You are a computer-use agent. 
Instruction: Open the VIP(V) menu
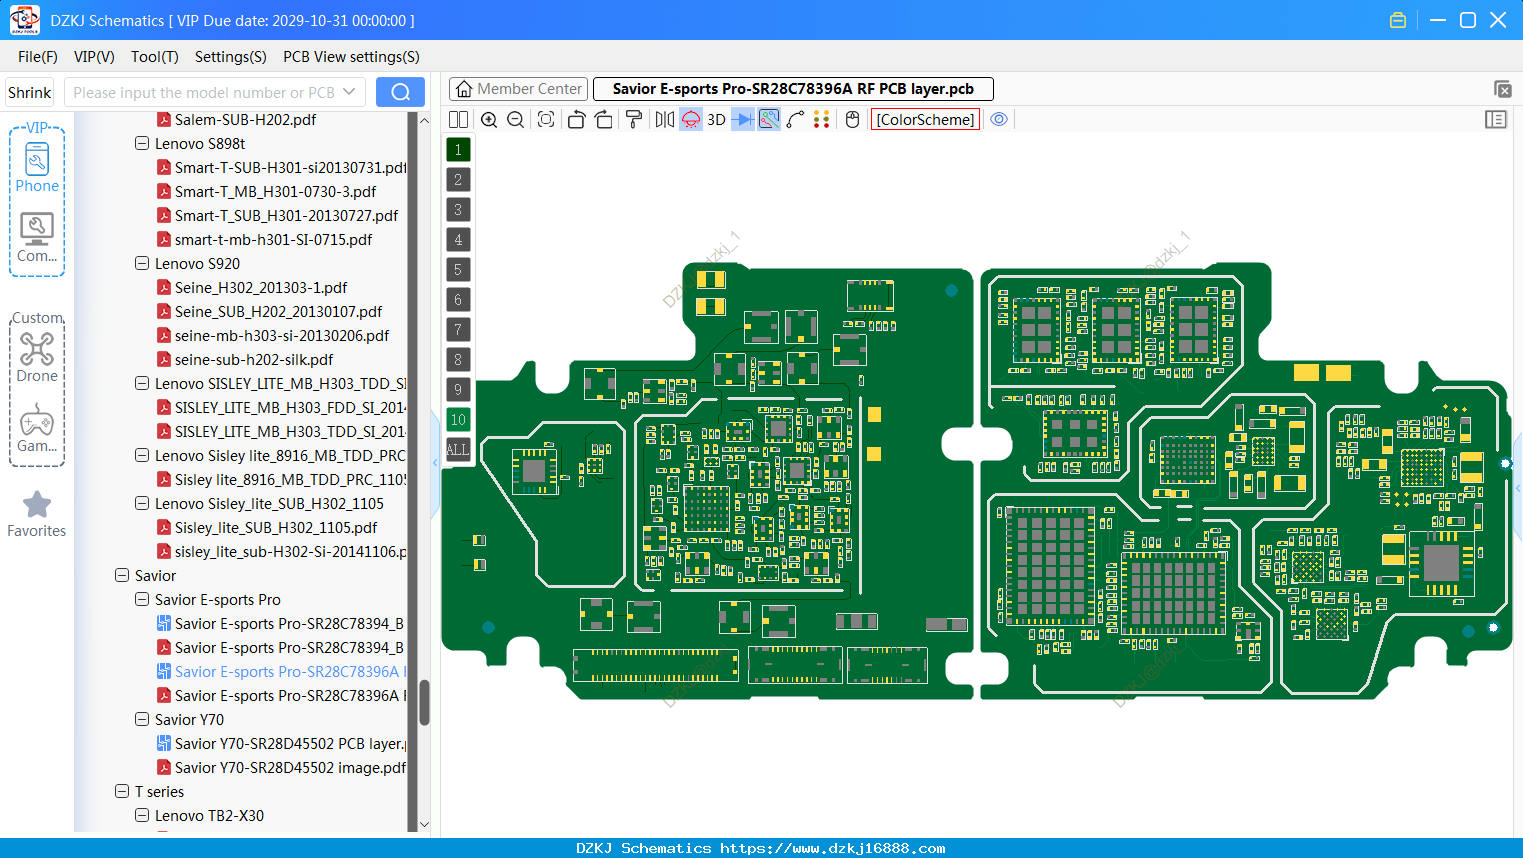click(94, 57)
